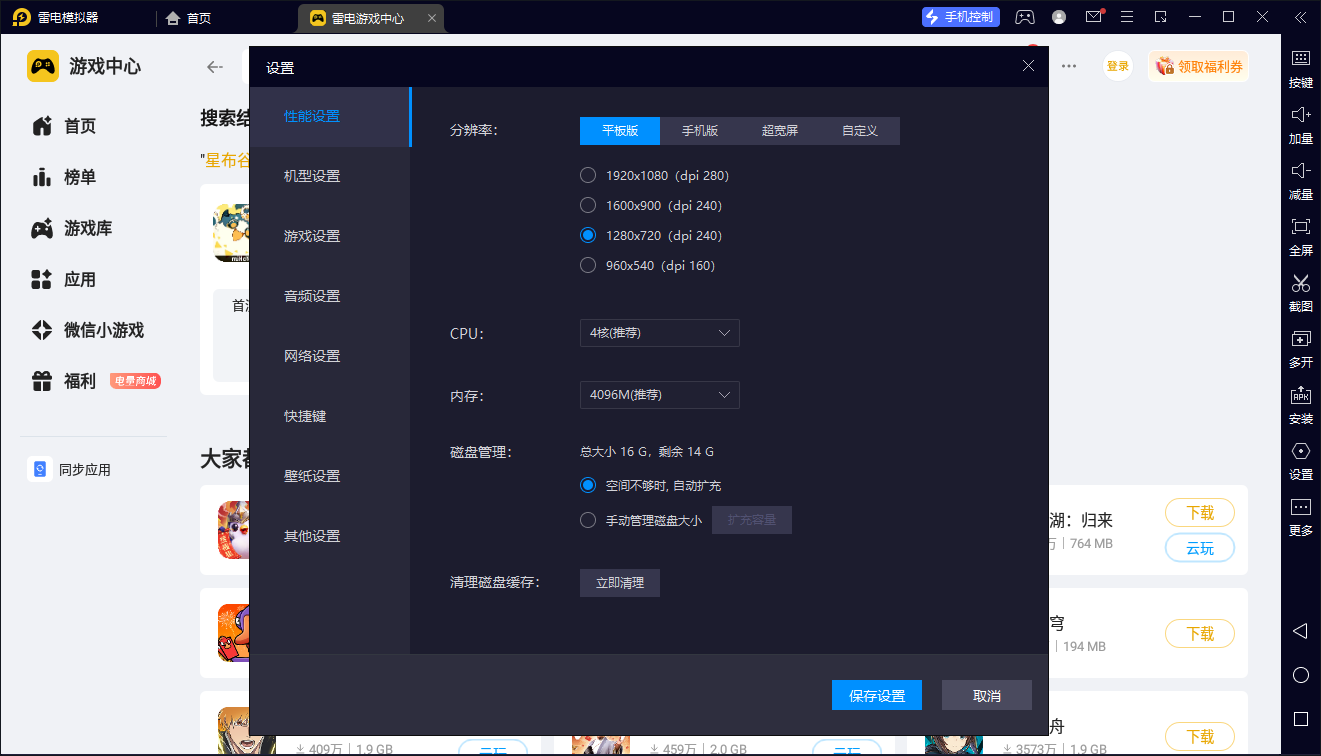This screenshot has width=1321, height=756.
Task: Click the 扩充容量 button
Action: pos(752,520)
